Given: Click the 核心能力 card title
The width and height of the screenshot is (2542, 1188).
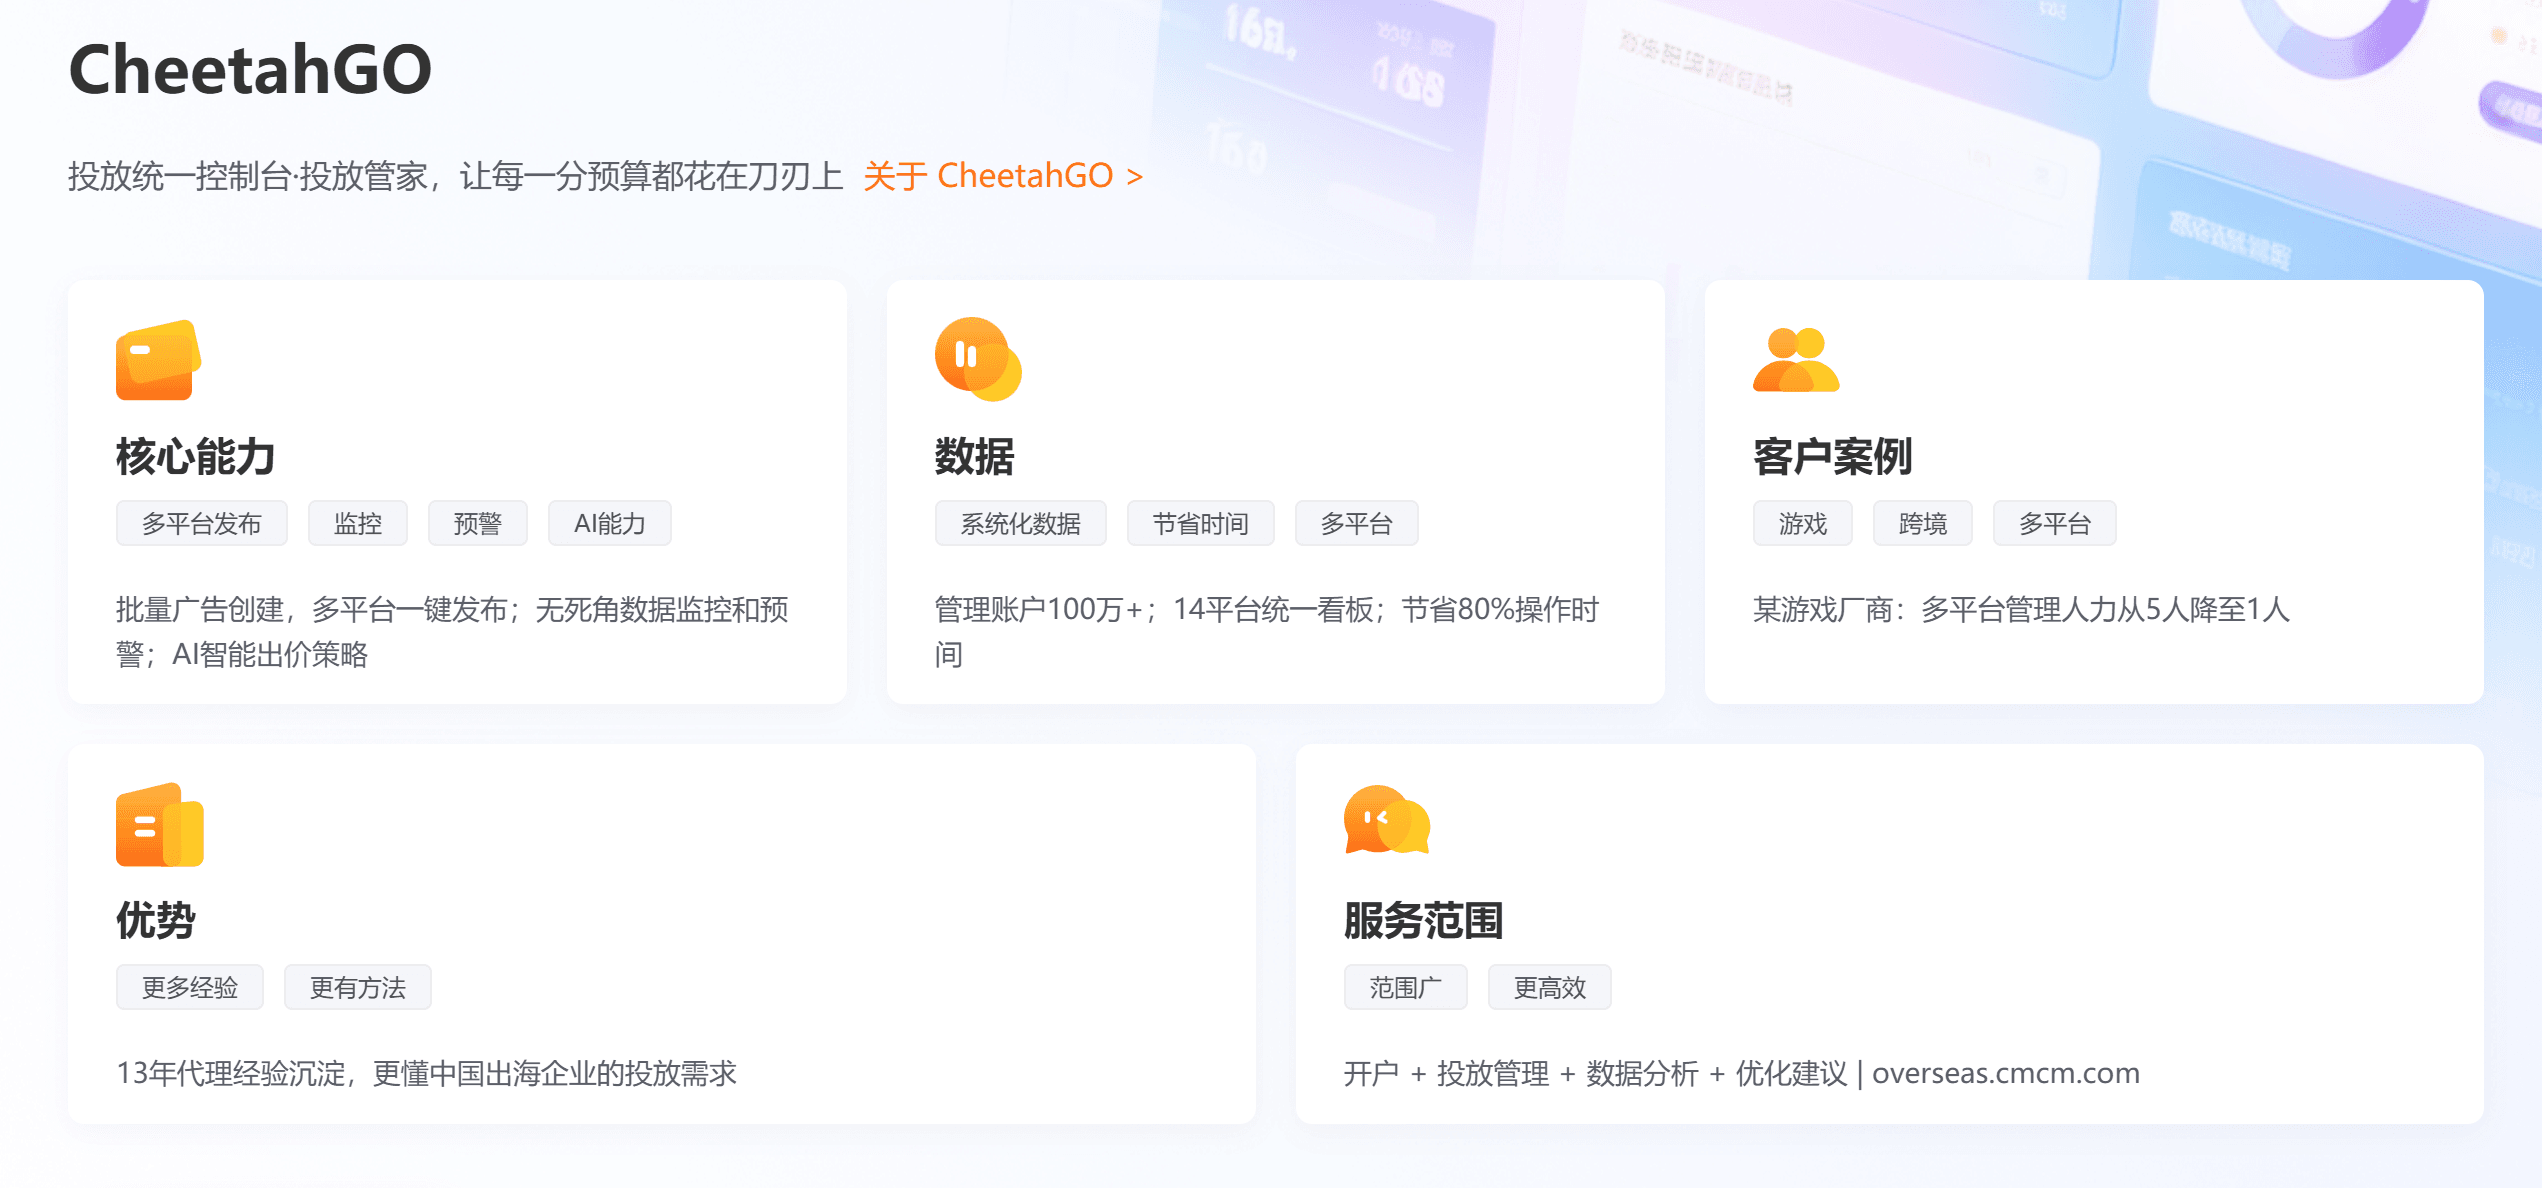Looking at the screenshot, I should (196, 456).
